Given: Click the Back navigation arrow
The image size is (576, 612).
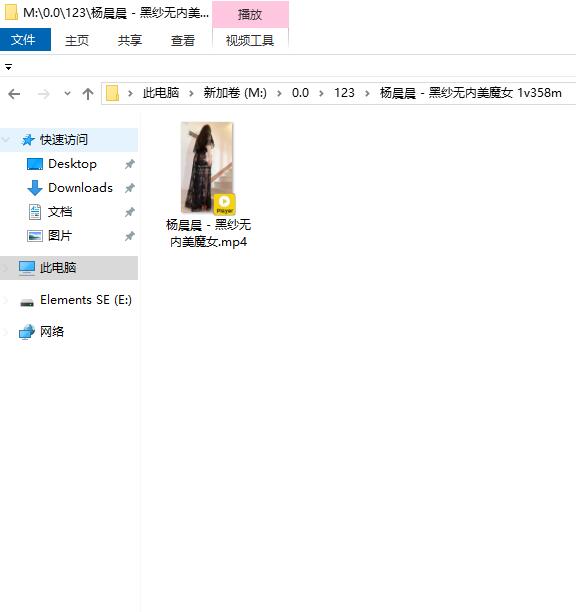Looking at the screenshot, I should click(14, 94).
